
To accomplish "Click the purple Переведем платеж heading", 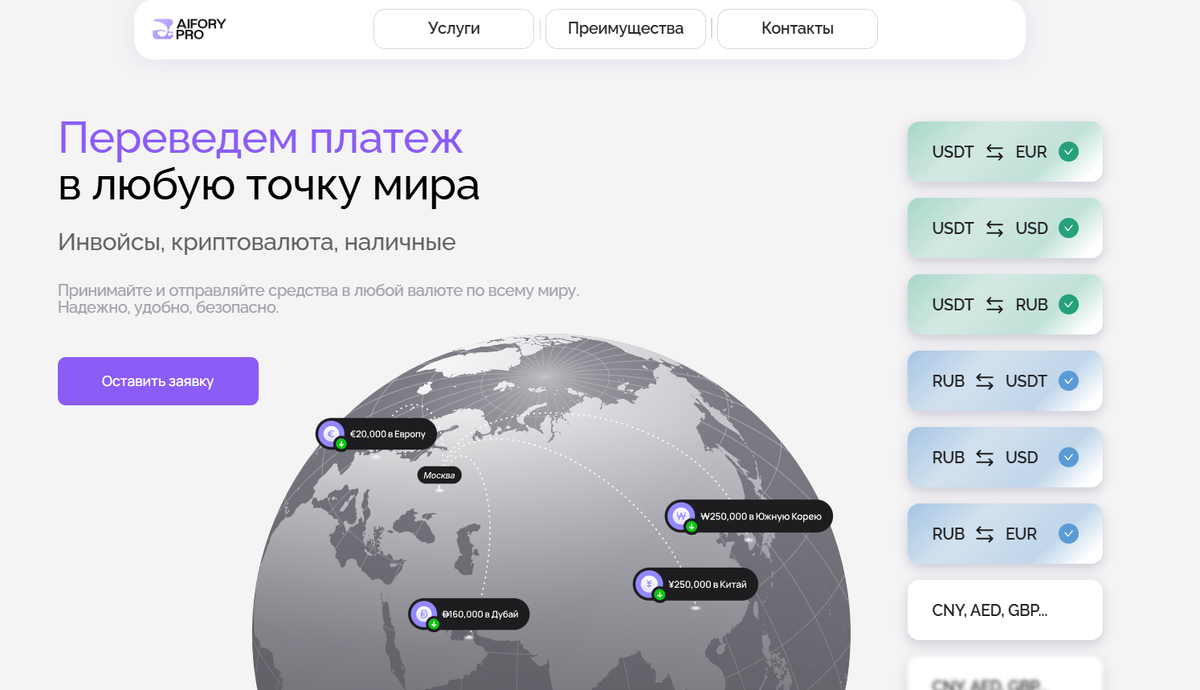I will point(261,140).
